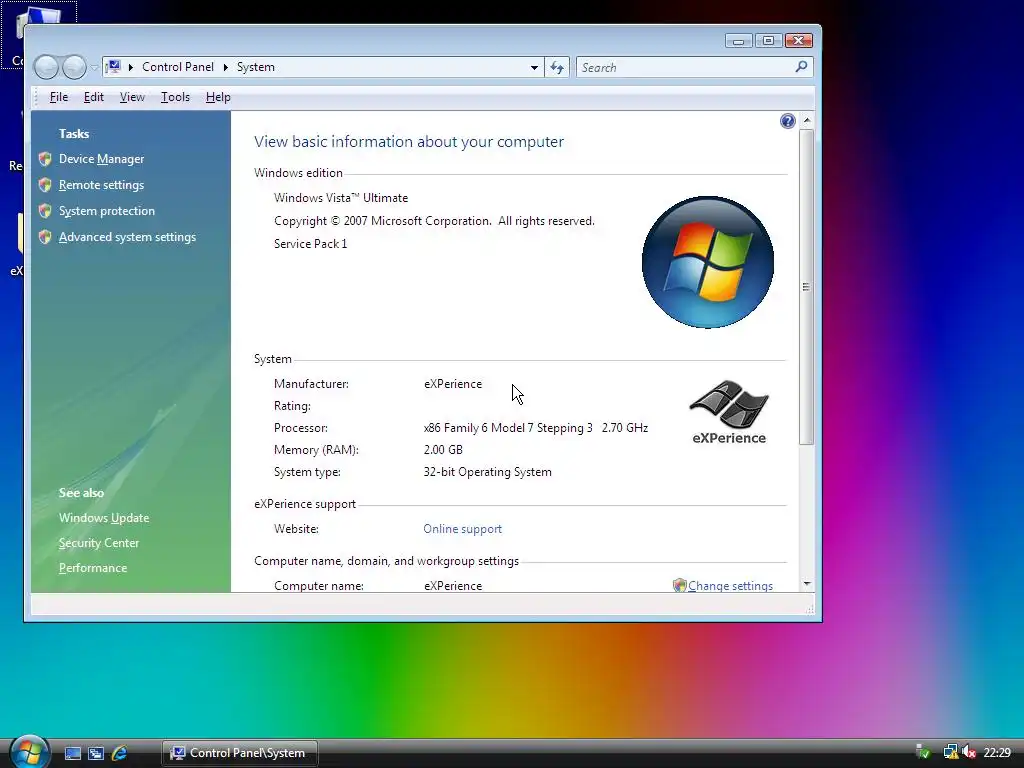Open the Tools menu
The width and height of the screenshot is (1024, 768).
tap(175, 97)
